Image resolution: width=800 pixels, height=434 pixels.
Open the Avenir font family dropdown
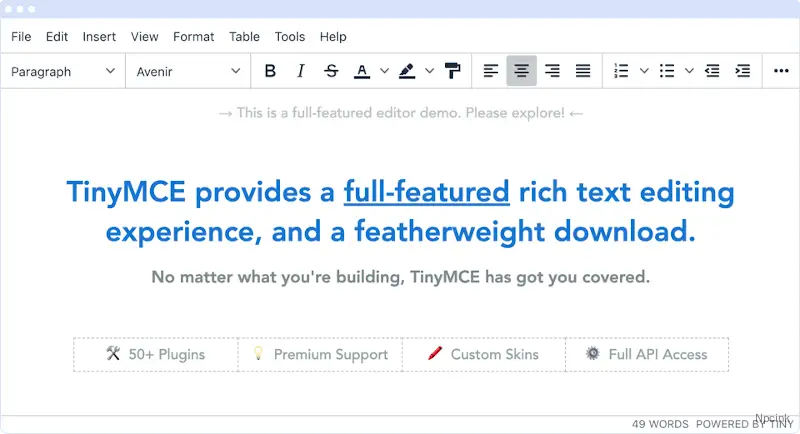(x=188, y=71)
